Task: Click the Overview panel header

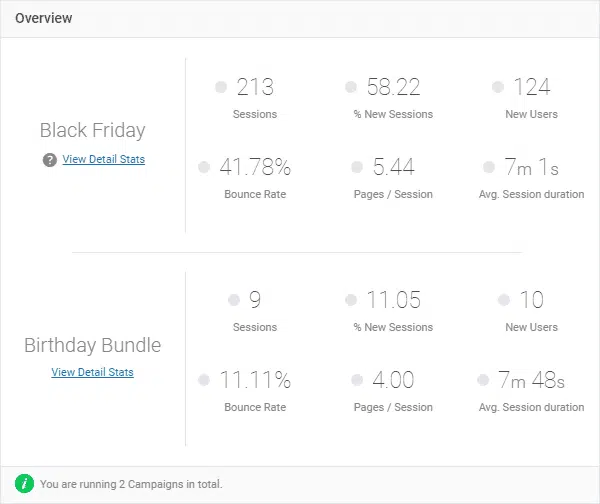Action: click(300, 19)
